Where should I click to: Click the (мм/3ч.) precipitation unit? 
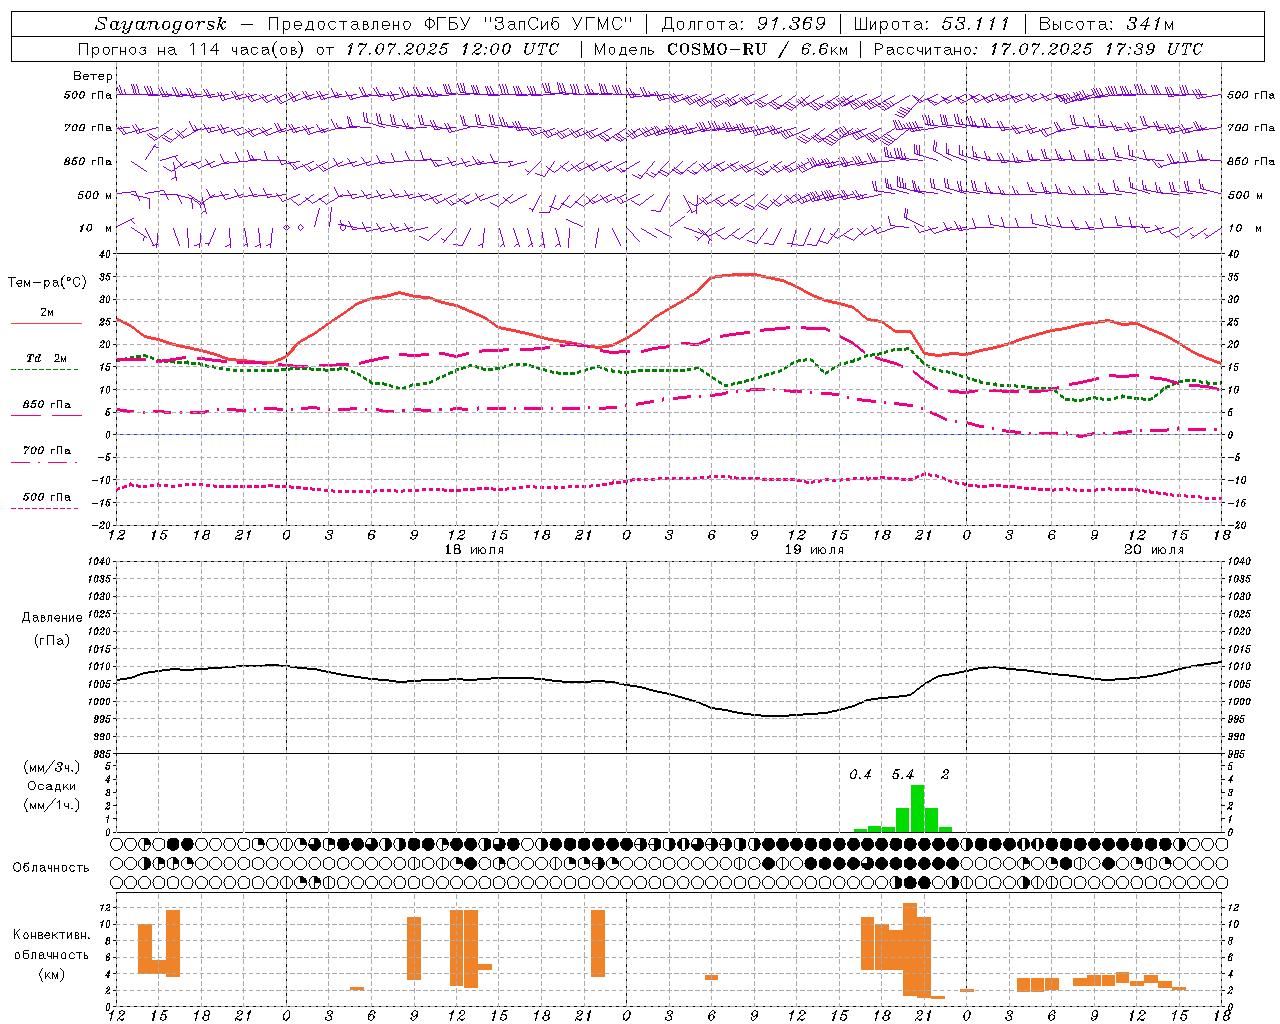[x=52, y=767]
